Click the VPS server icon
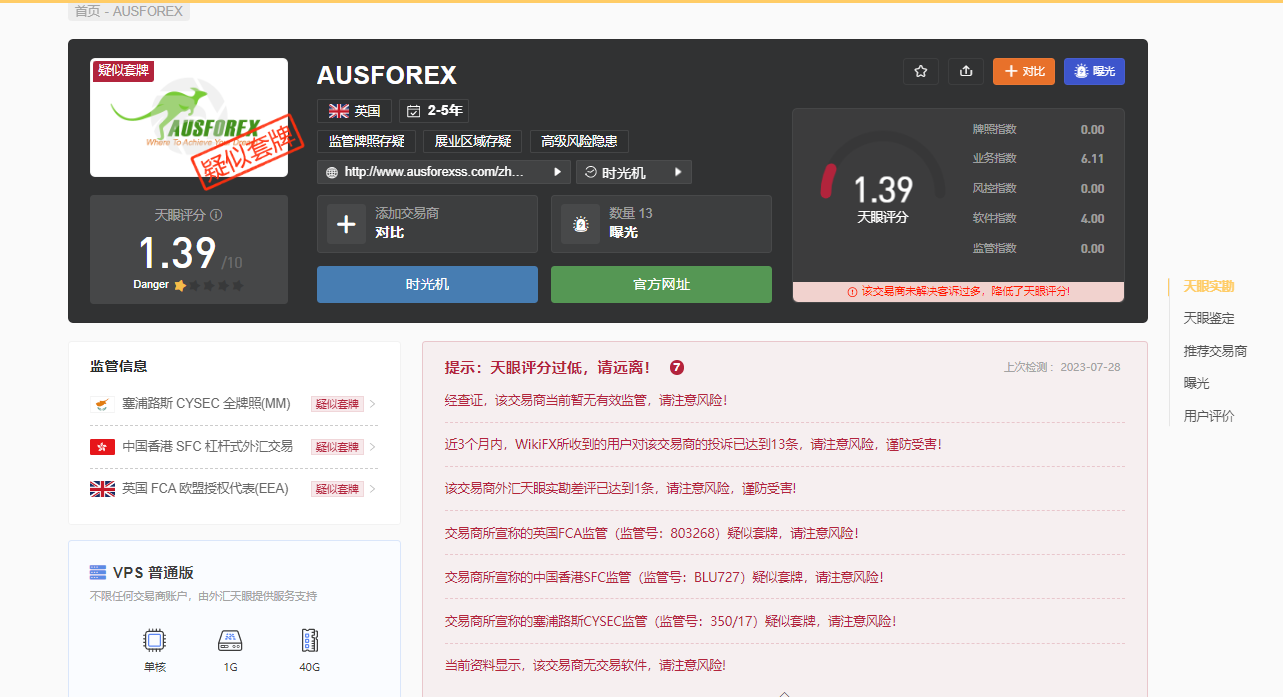The image size is (1283, 697). tap(98, 572)
